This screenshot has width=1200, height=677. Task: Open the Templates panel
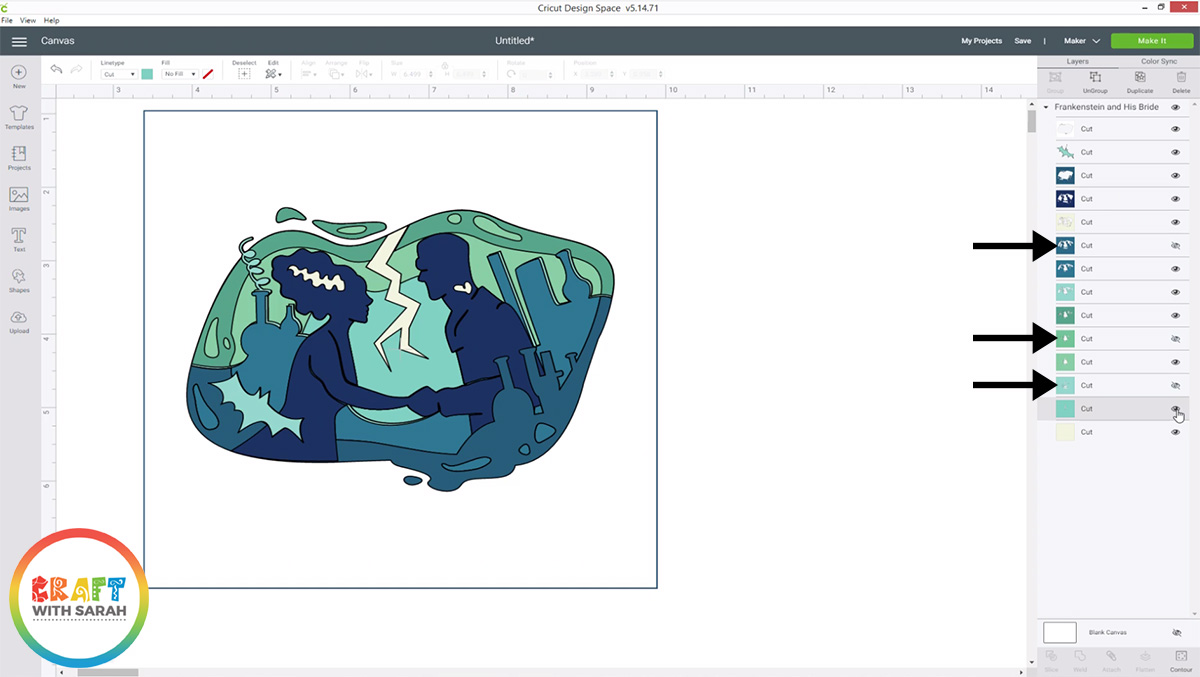pyautogui.click(x=18, y=117)
